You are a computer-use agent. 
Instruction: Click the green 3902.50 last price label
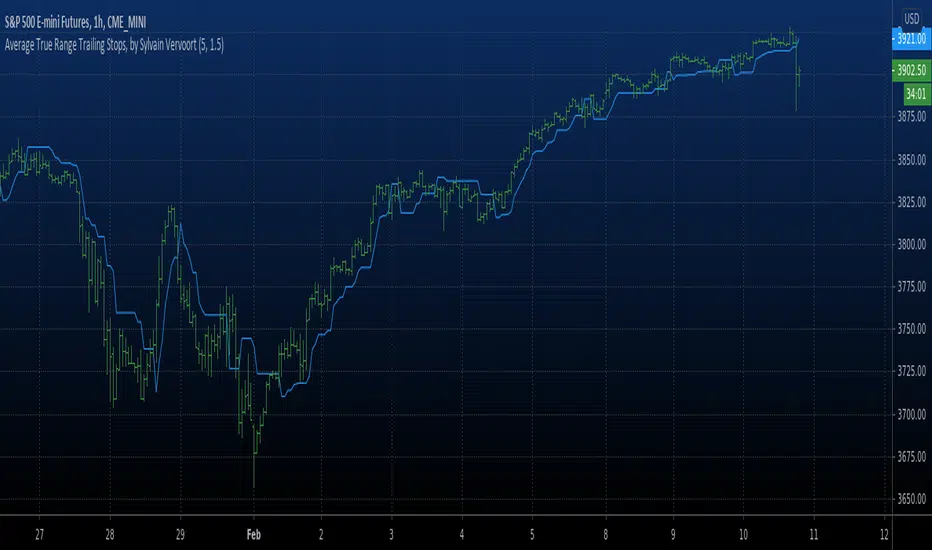coord(911,70)
